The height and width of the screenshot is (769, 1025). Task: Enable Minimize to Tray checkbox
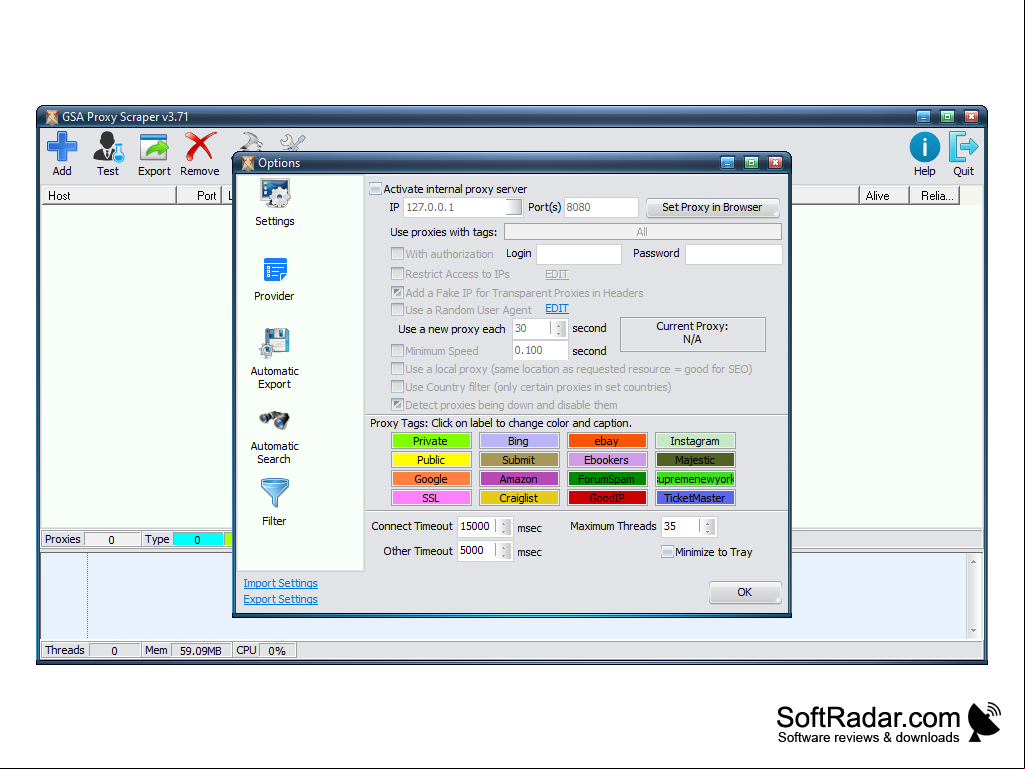click(x=667, y=552)
